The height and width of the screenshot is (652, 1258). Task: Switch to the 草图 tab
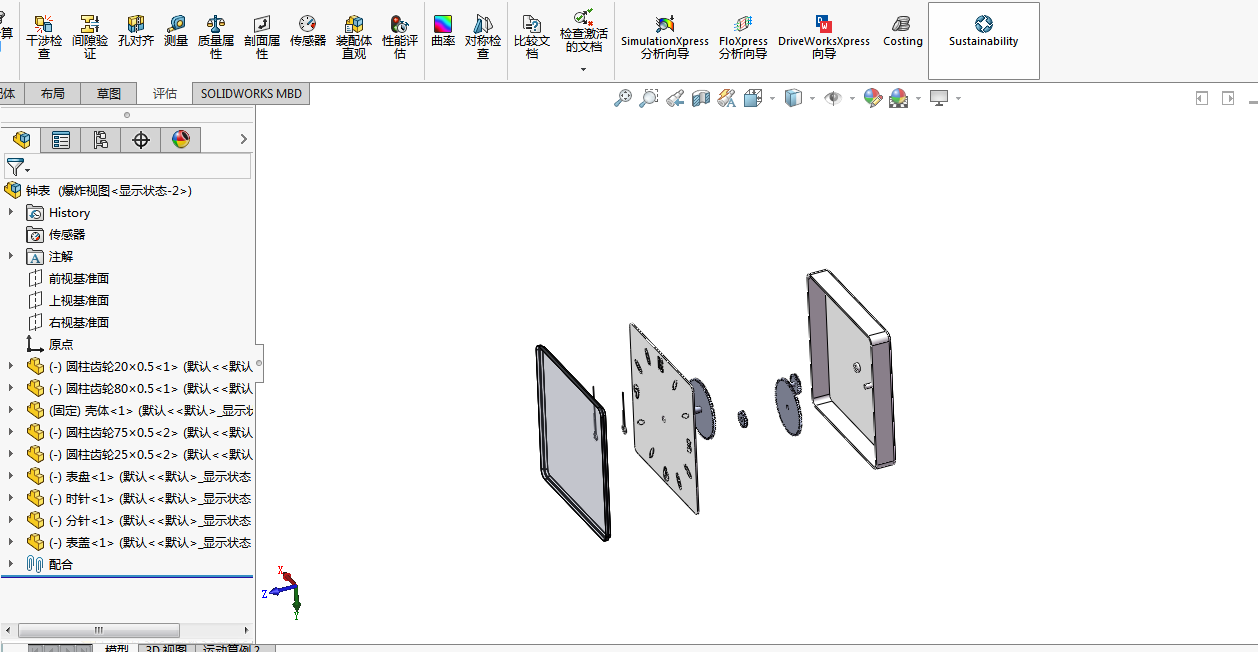[109, 93]
